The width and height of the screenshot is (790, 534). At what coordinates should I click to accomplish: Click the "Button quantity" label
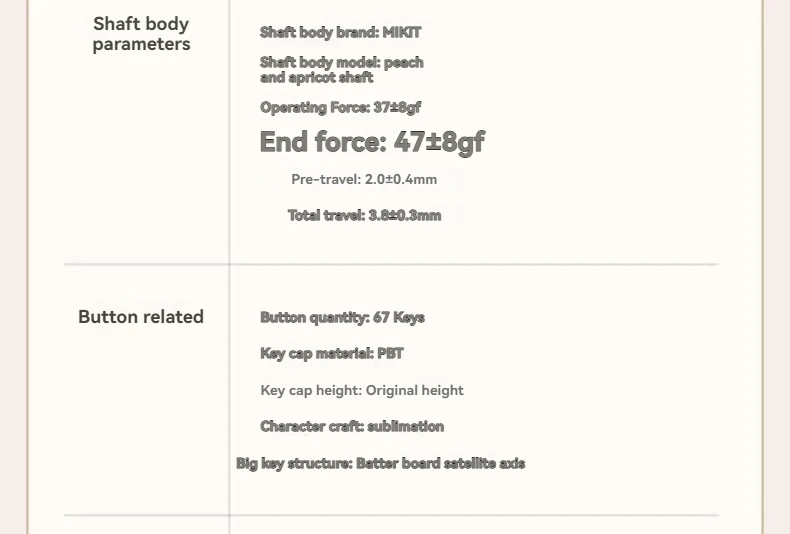pyautogui.click(x=314, y=317)
